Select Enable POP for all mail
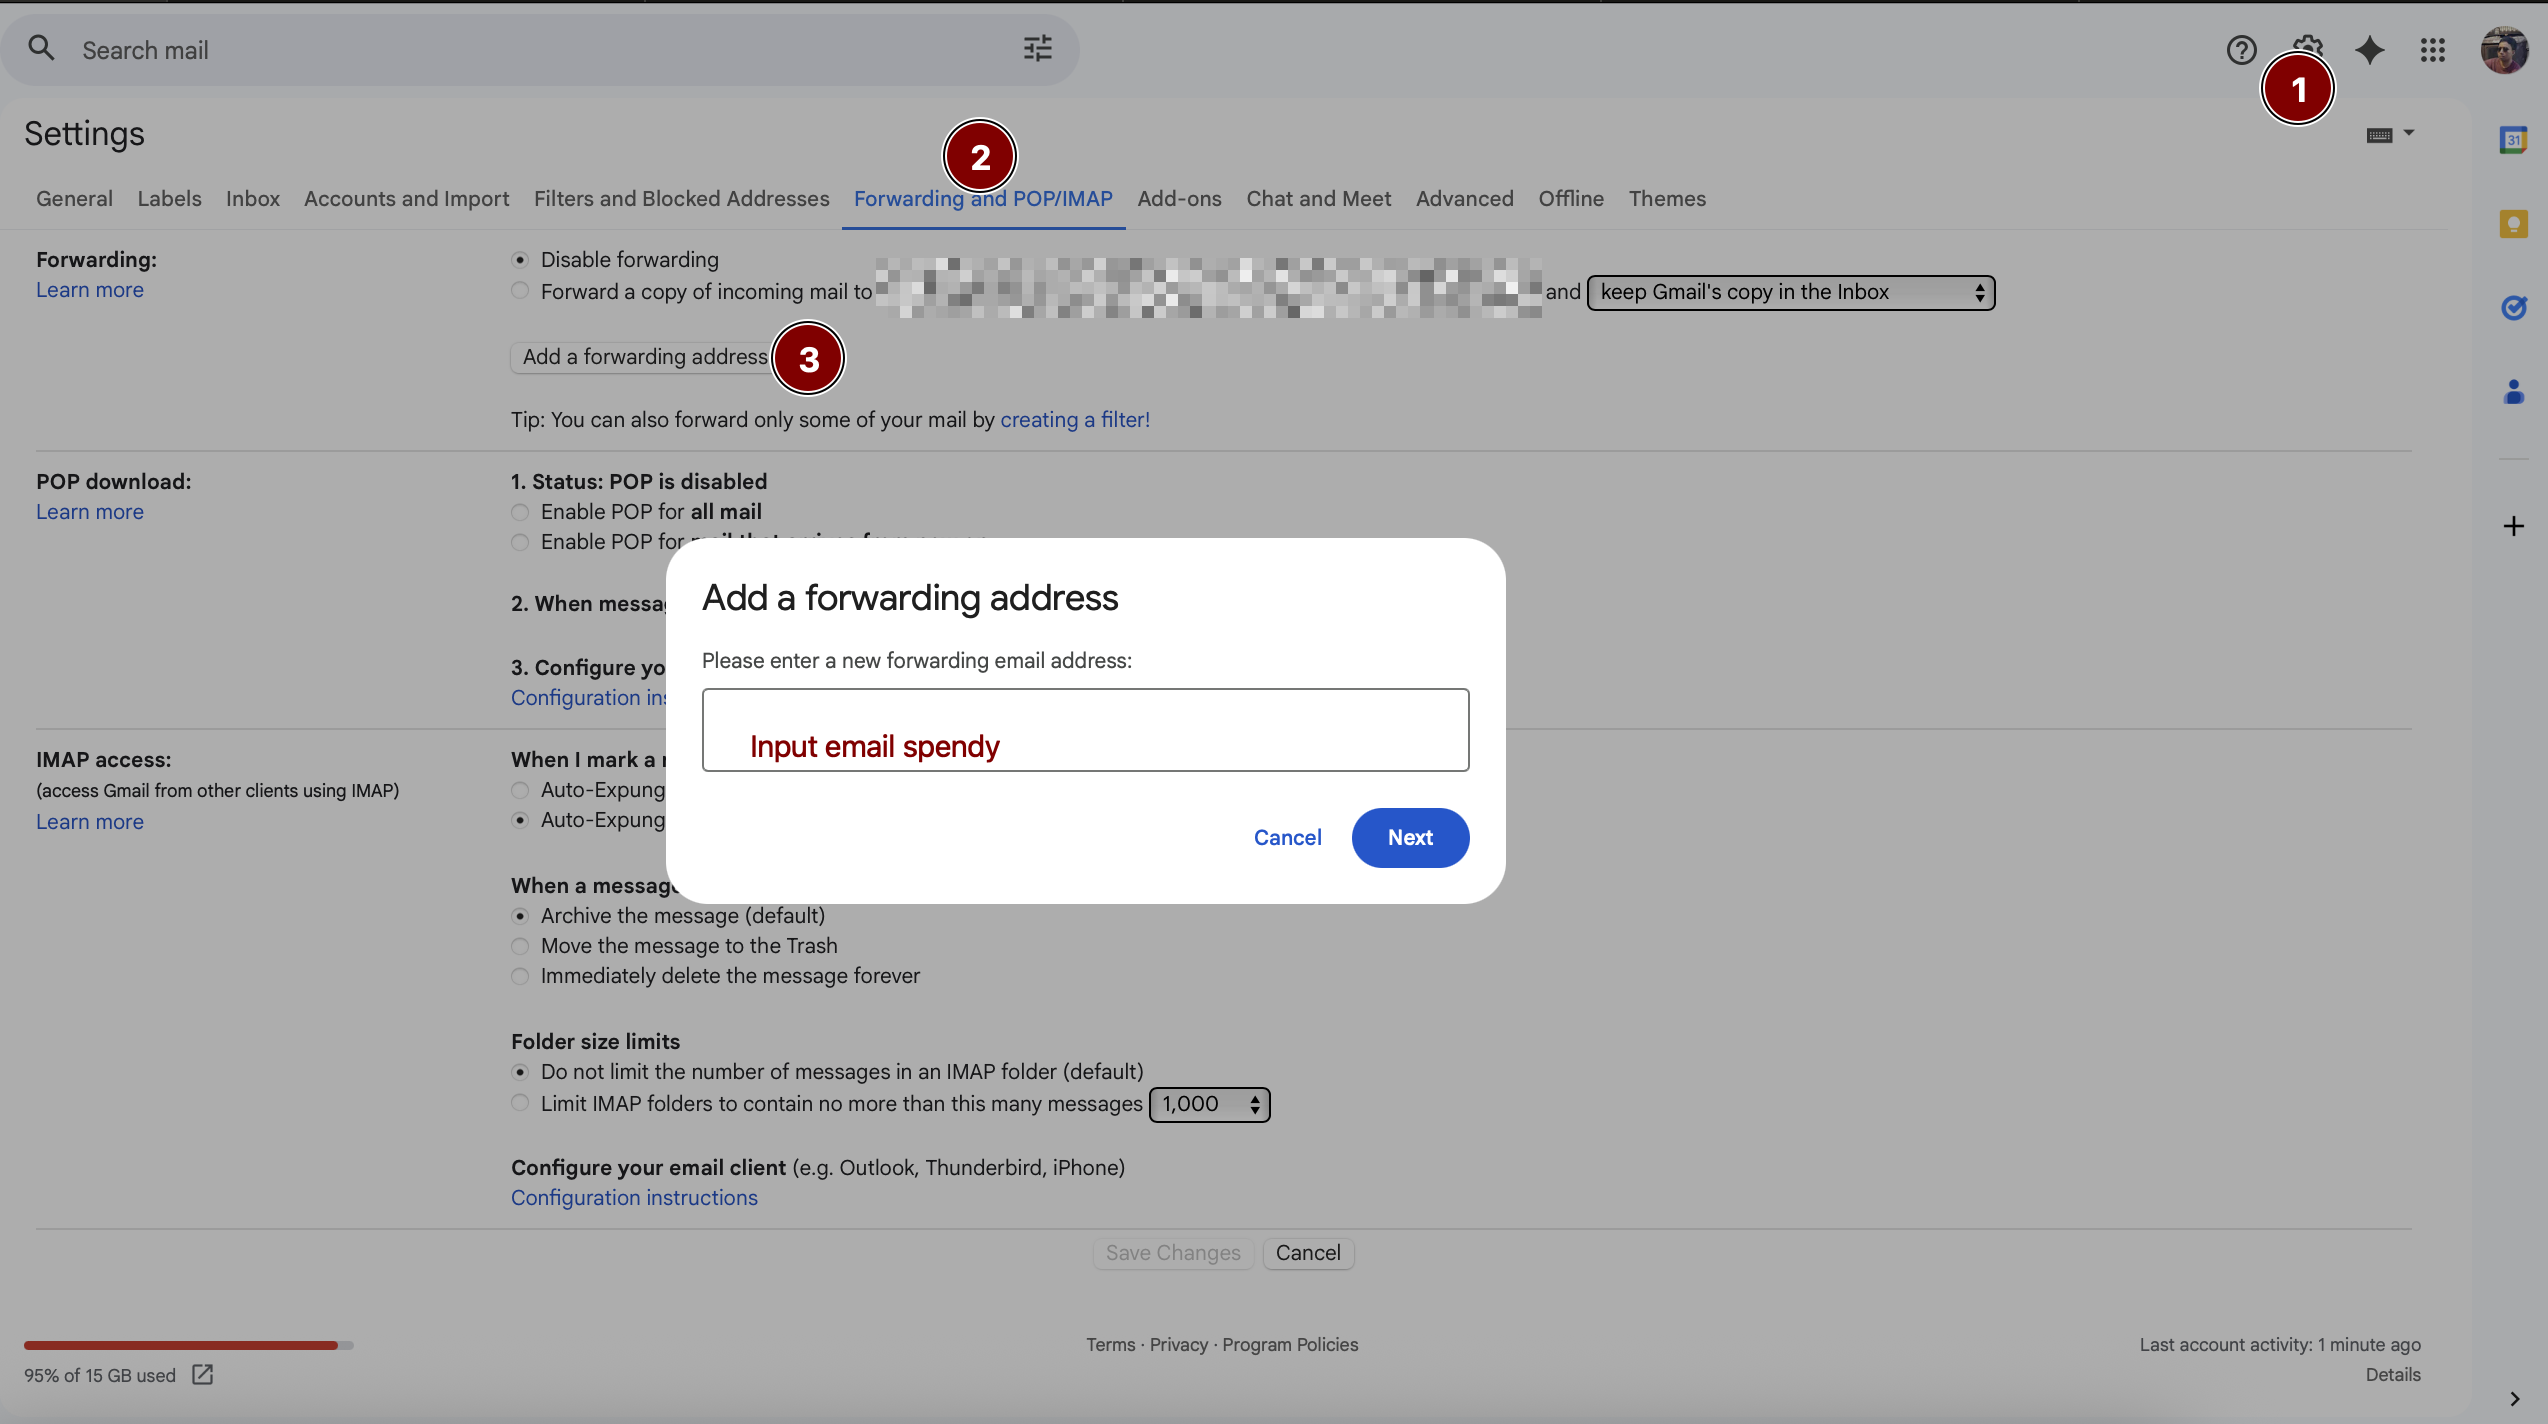This screenshot has height=1424, width=2548. pyautogui.click(x=520, y=512)
